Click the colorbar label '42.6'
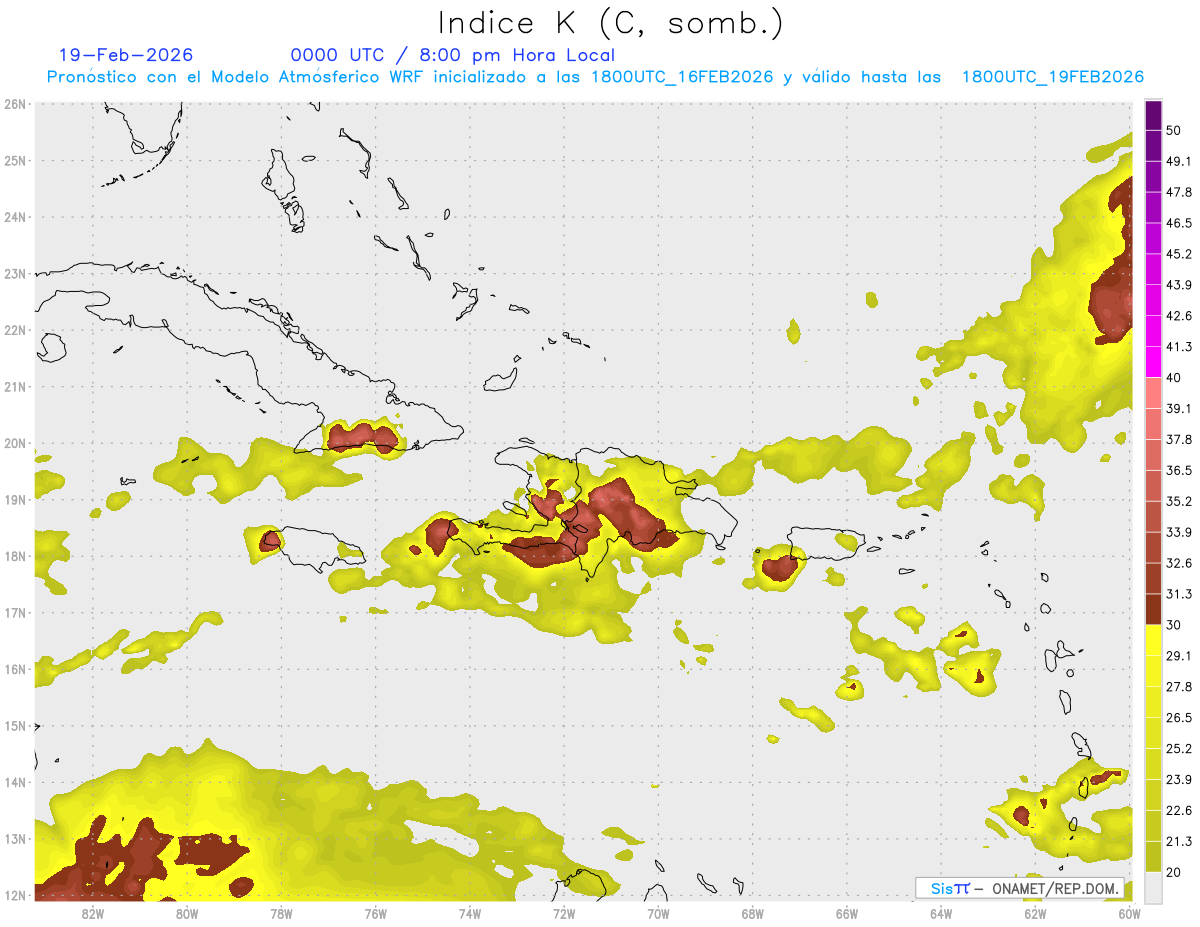This screenshot has width=1200, height=927. point(1178,316)
